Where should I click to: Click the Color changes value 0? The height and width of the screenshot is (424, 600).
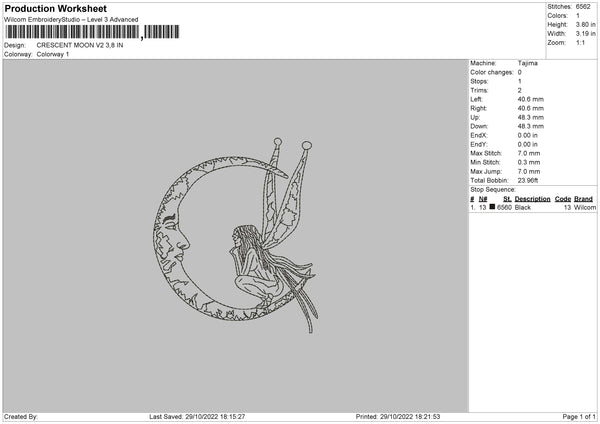520,72
